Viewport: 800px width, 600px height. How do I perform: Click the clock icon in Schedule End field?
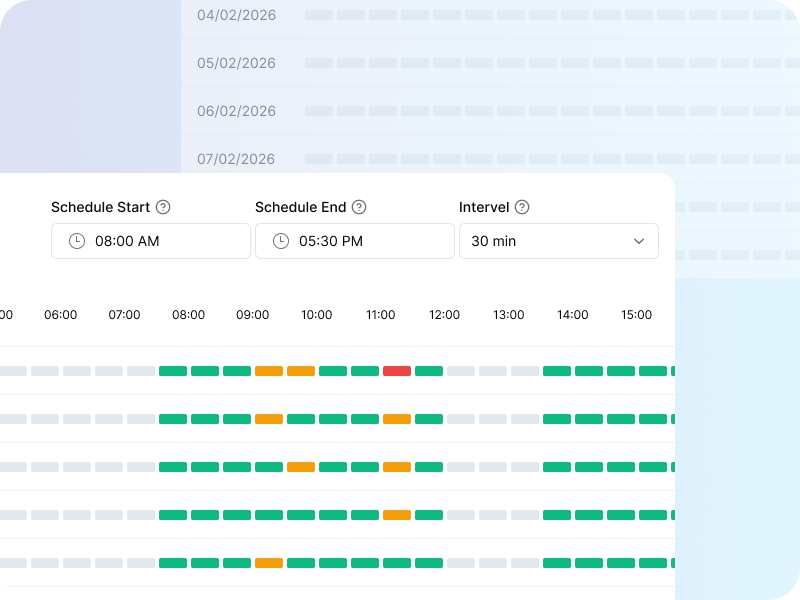point(280,241)
